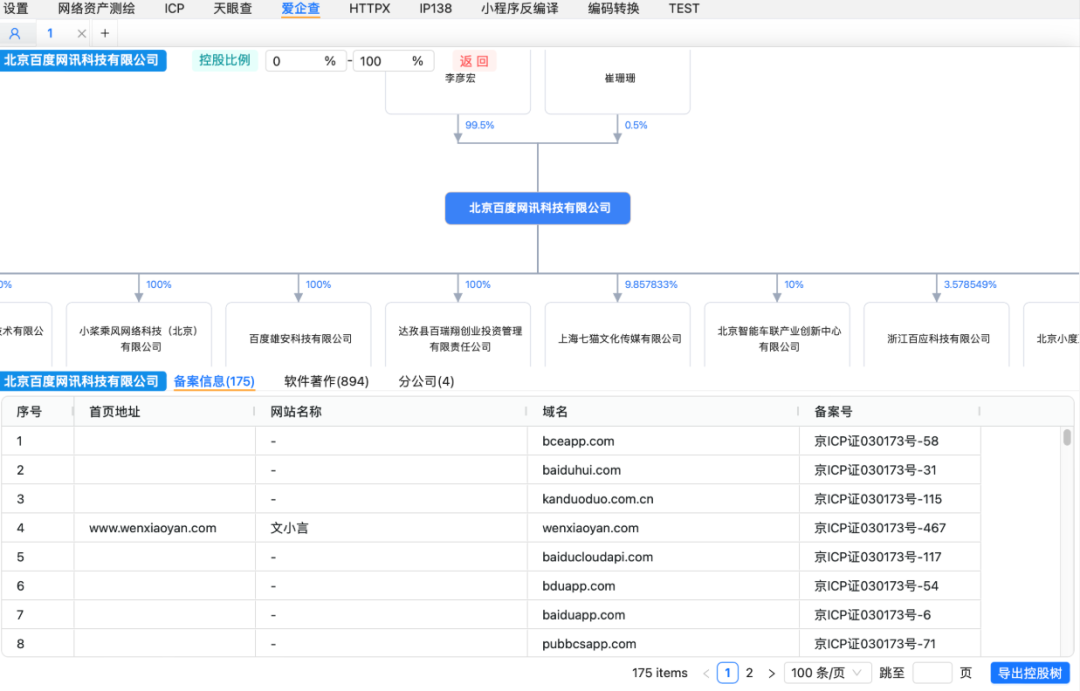
Task: Open the 设置 menu item
Action: (x=17, y=9)
